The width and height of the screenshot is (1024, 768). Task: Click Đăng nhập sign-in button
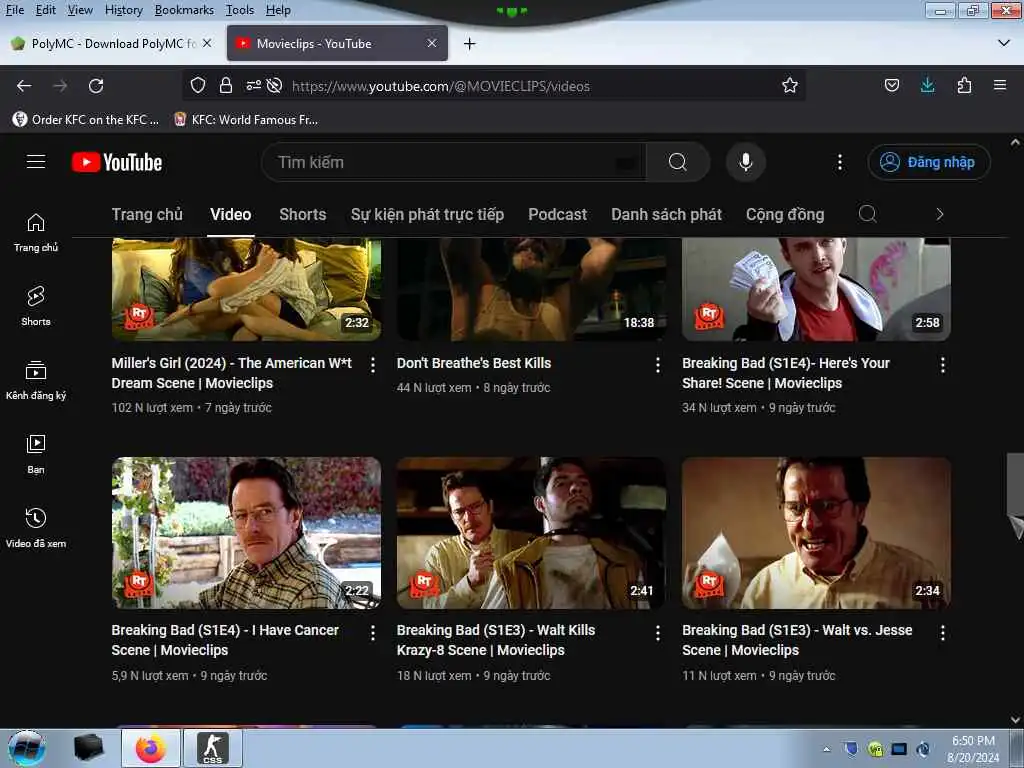click(x=928, y=162)
